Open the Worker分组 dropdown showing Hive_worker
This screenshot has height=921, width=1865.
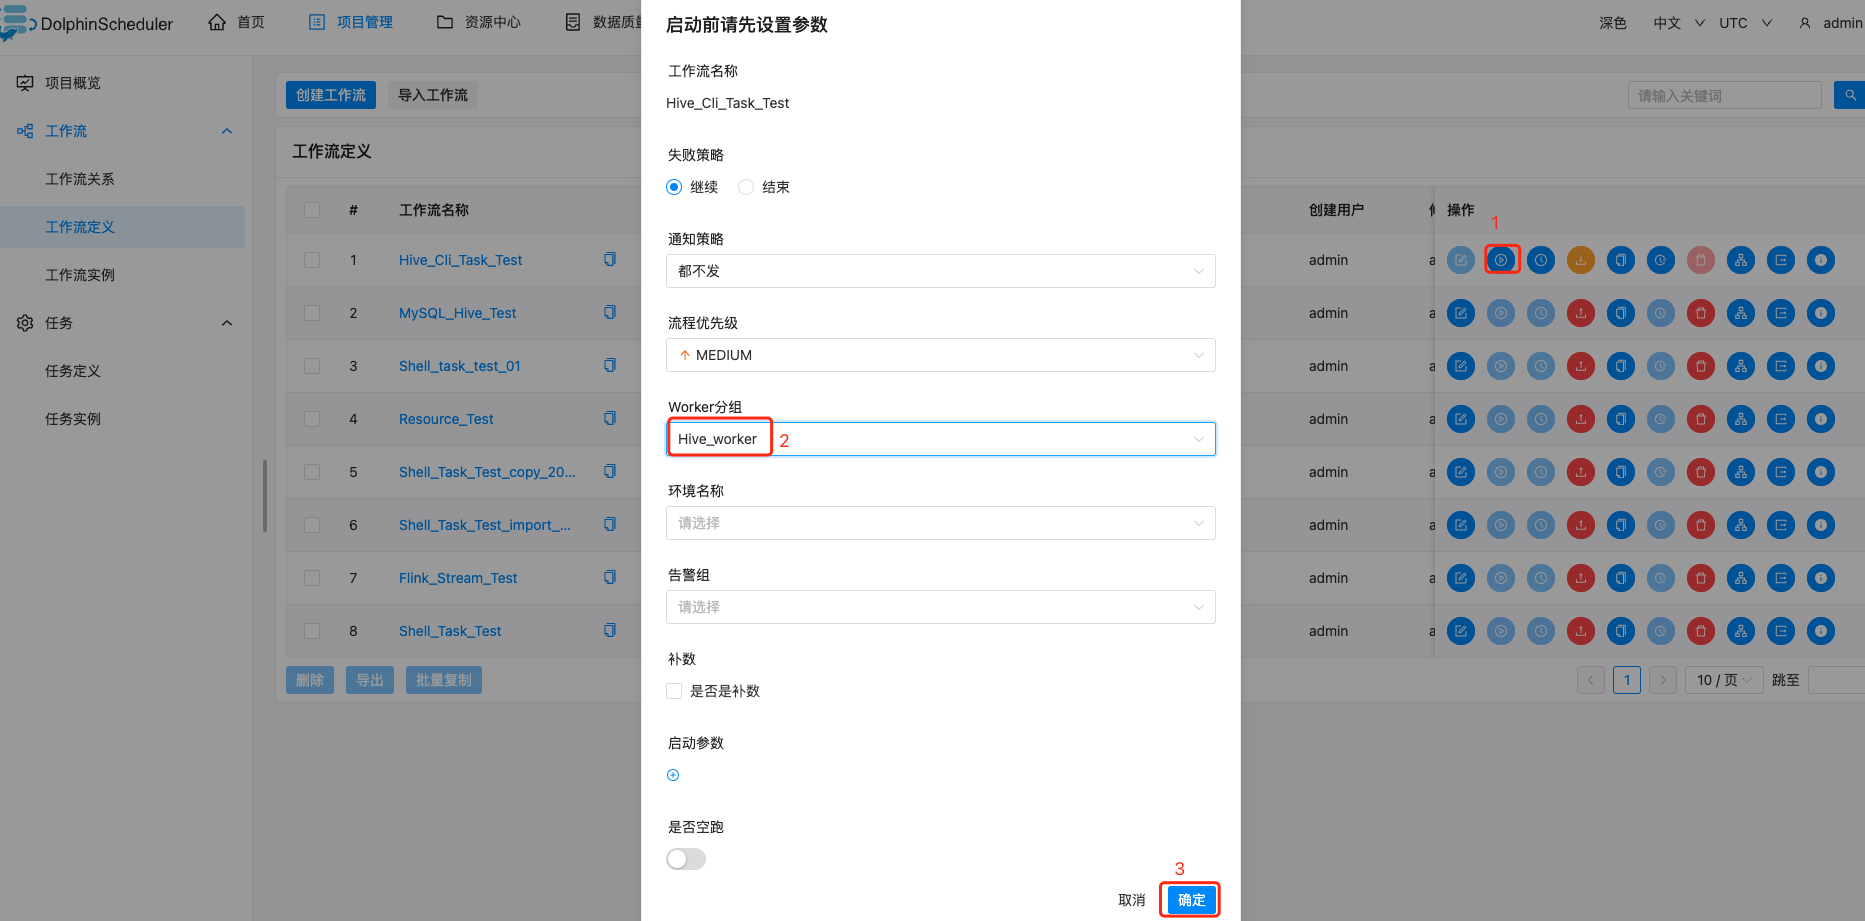coord(941,439)
